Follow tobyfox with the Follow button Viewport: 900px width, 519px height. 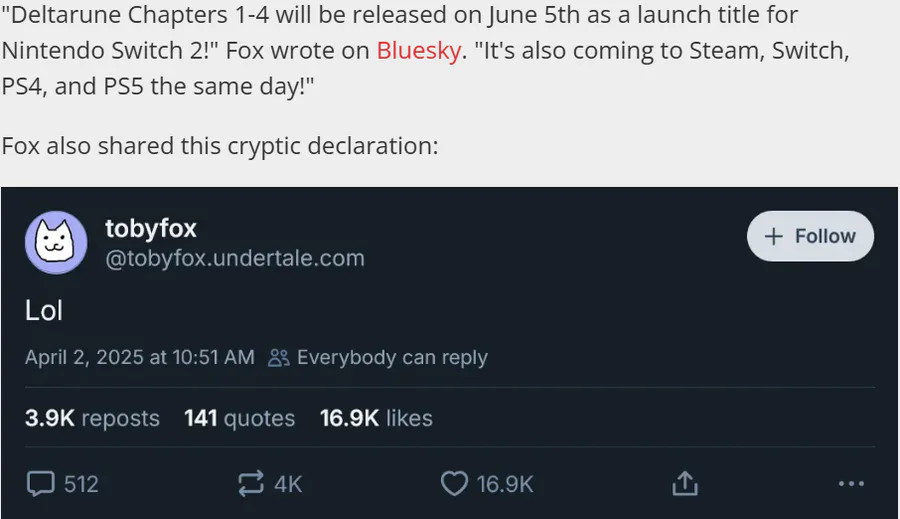810,236
